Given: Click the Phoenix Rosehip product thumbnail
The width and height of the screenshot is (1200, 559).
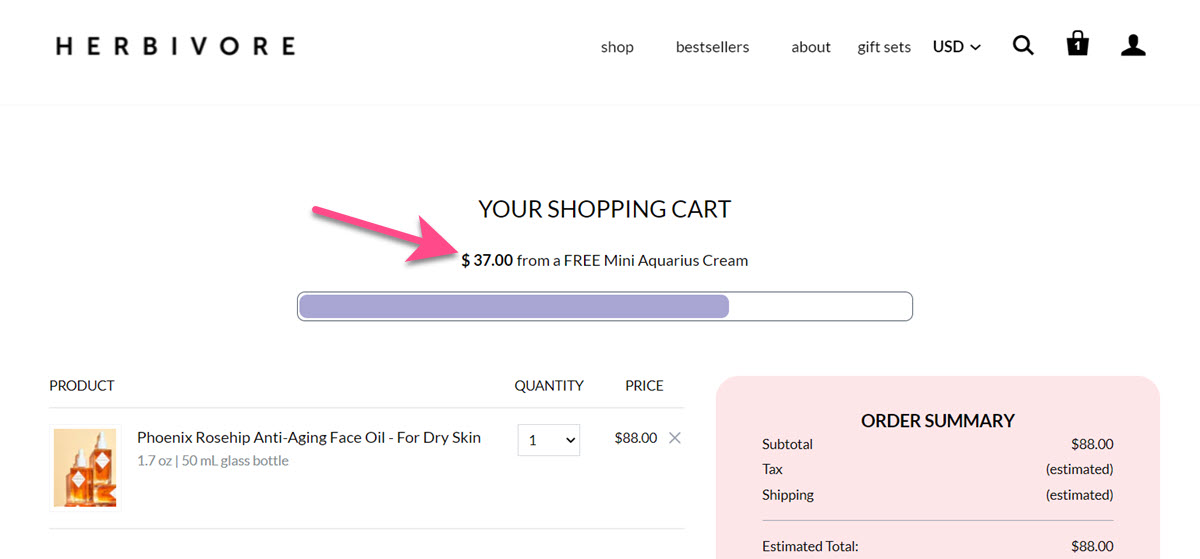Looking at the screenshot, I should pos(85,467).
